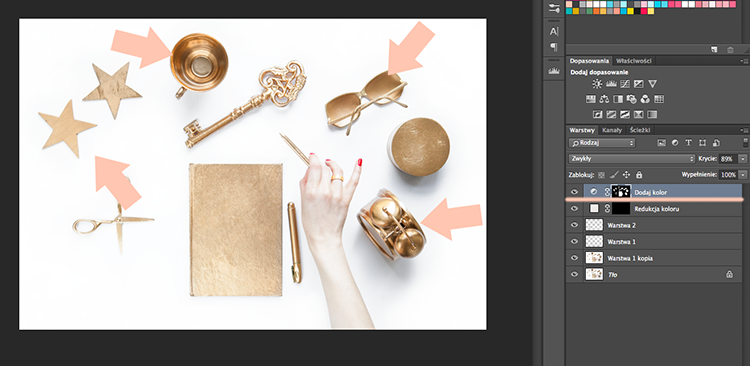Hide the Redukcja koloru layer

click(x=574, y=209)
